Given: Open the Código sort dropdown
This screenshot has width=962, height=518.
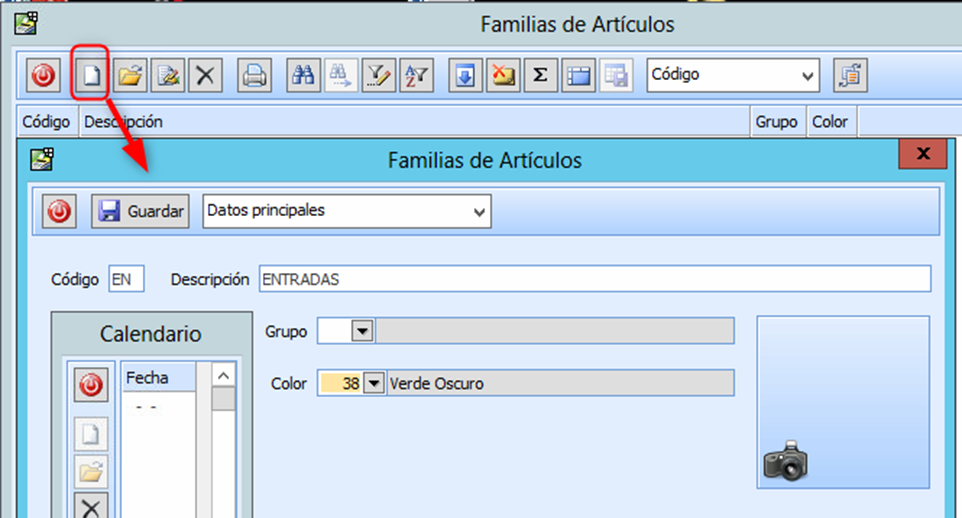Looking at the screenshot, I should tap(807, 75).
